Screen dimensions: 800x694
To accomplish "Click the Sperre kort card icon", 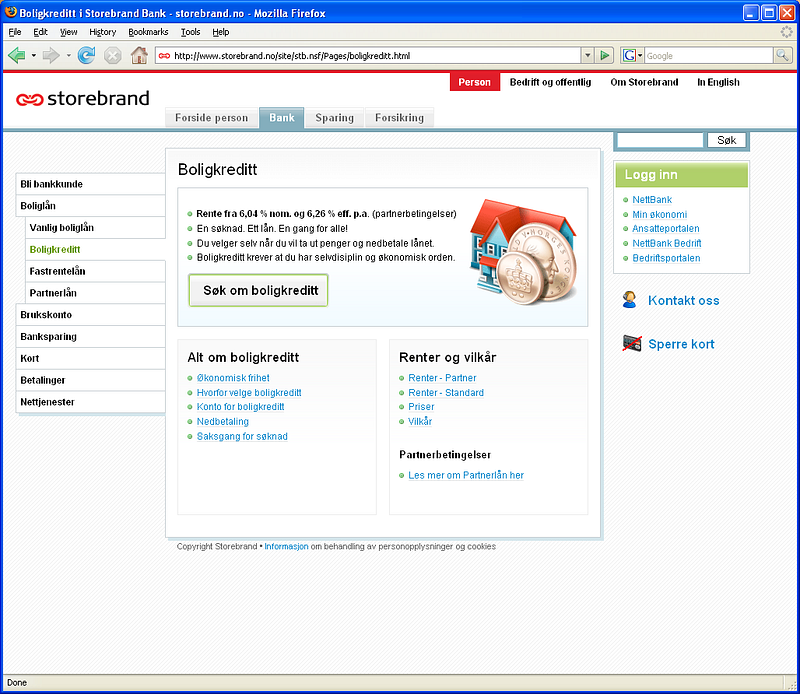I will pyautogui.click(x=632, y=343).
